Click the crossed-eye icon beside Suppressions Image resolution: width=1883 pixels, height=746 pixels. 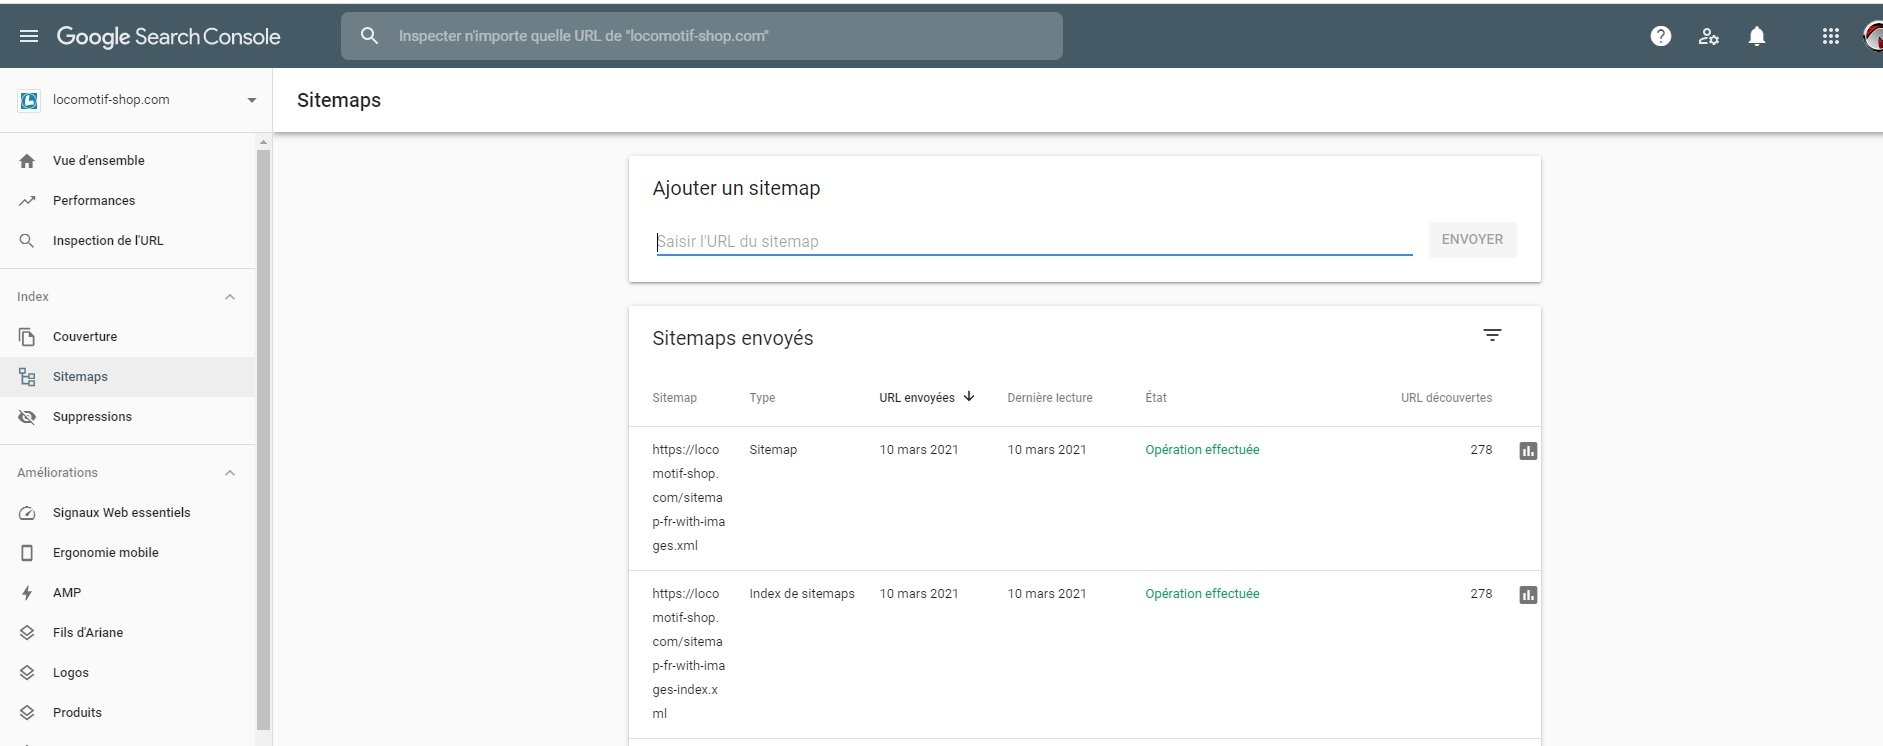27,417
